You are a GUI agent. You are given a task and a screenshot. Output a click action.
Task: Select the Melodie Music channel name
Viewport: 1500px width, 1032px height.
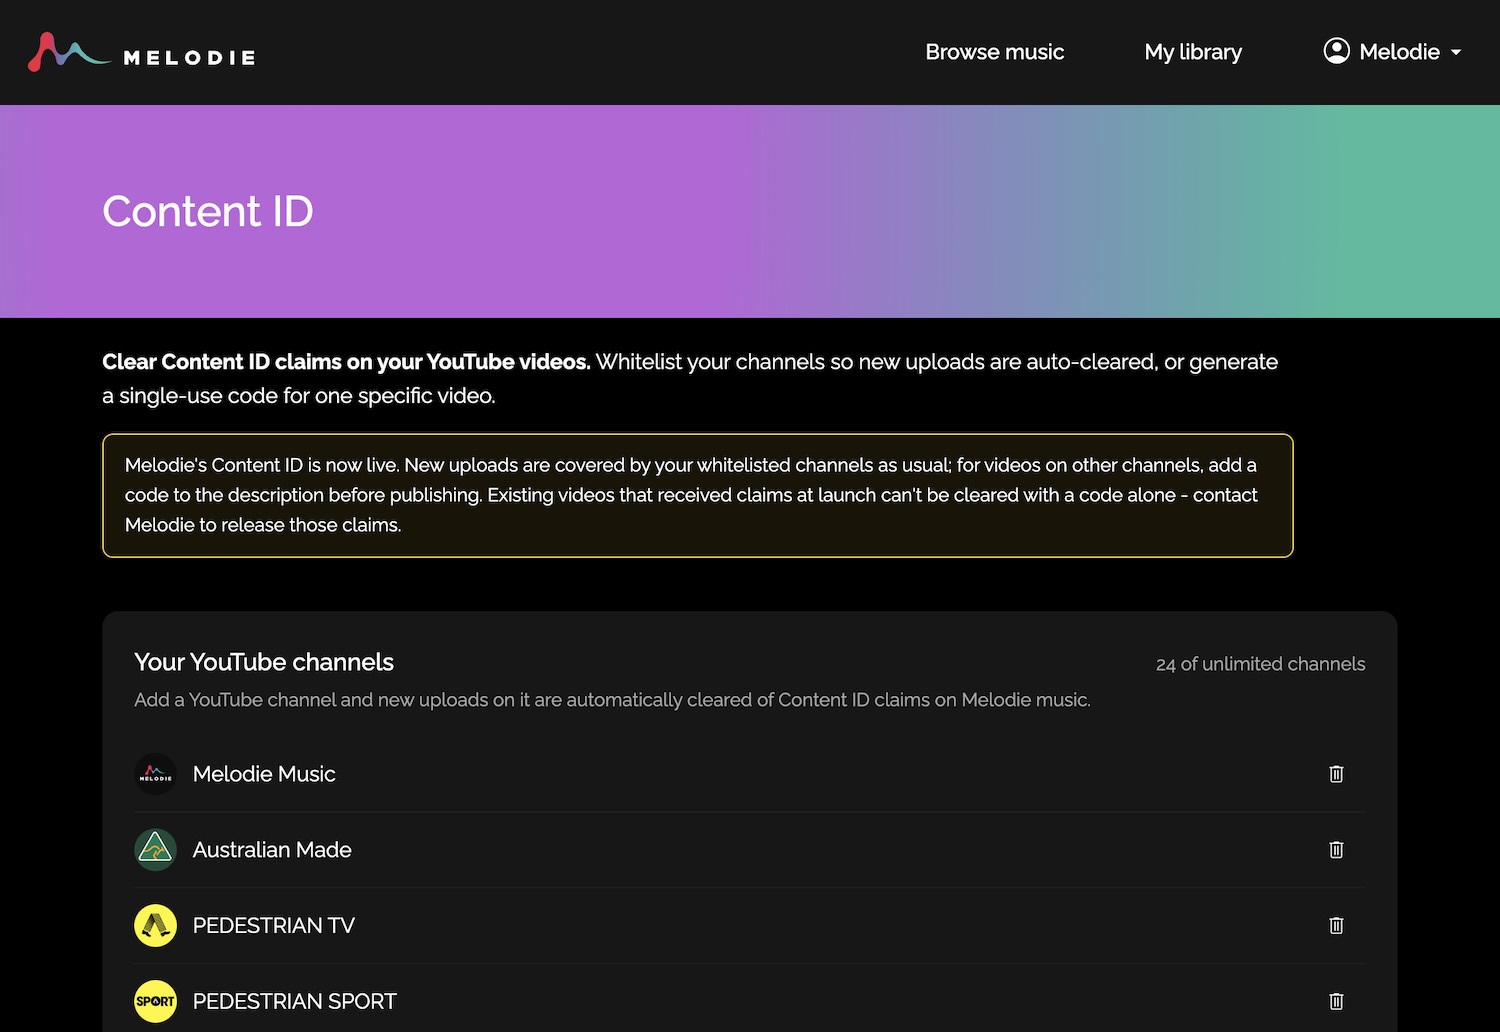pyautogui.click(x=264, y=774)
